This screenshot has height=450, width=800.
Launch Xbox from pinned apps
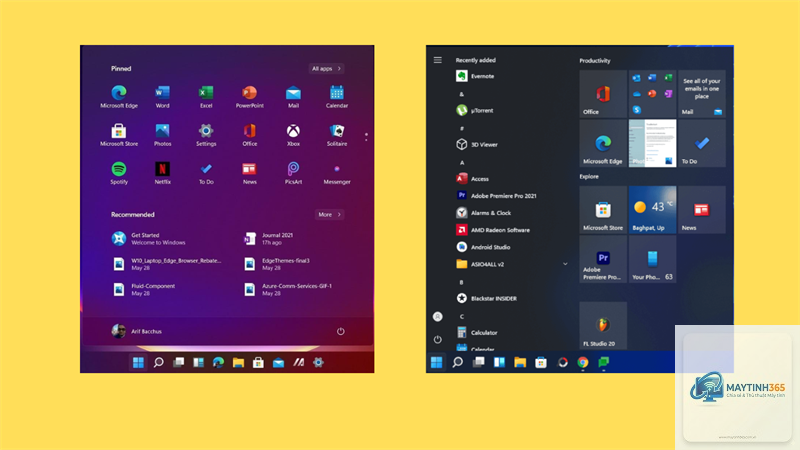(x=293, y=135)
